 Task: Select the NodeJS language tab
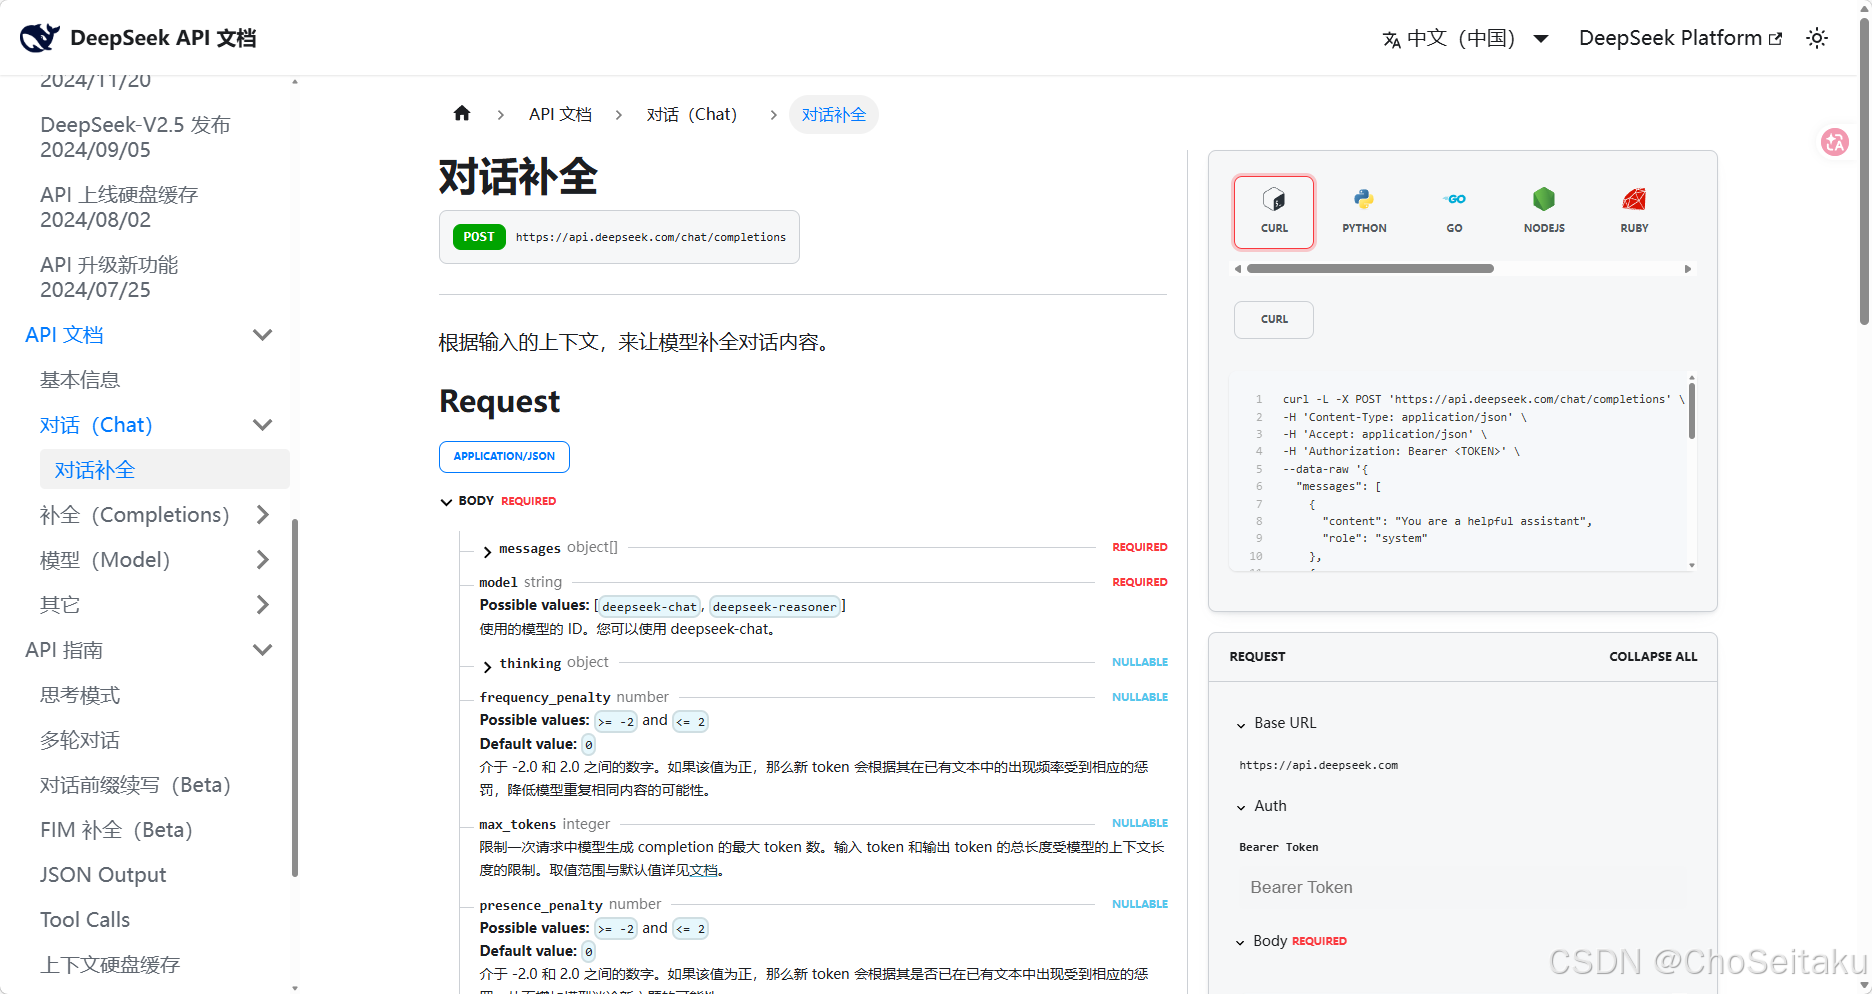[1544, 212]
